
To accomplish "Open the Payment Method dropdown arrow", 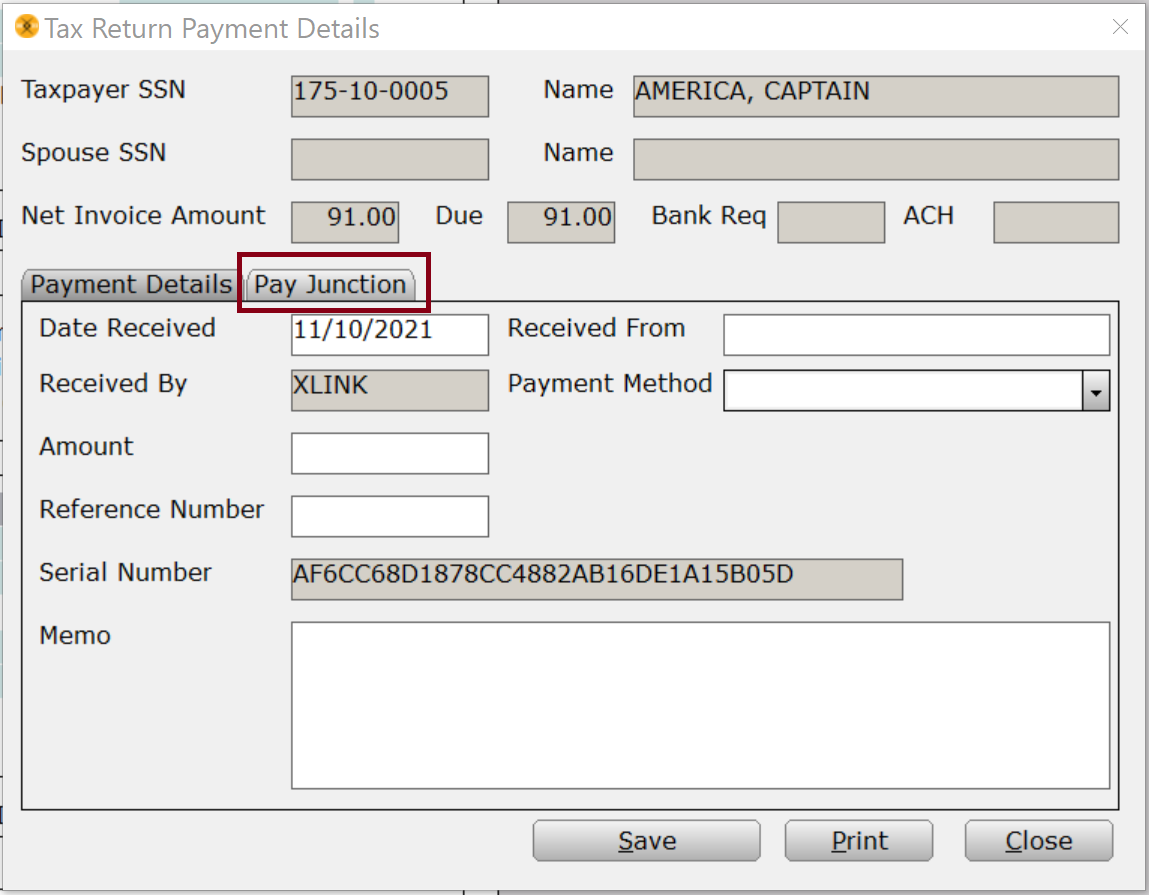I will pos(1096,391).
